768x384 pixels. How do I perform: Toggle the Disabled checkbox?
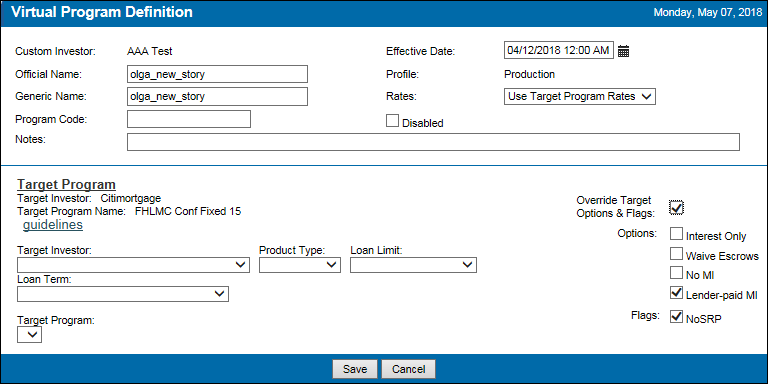[x=392, y=121]
